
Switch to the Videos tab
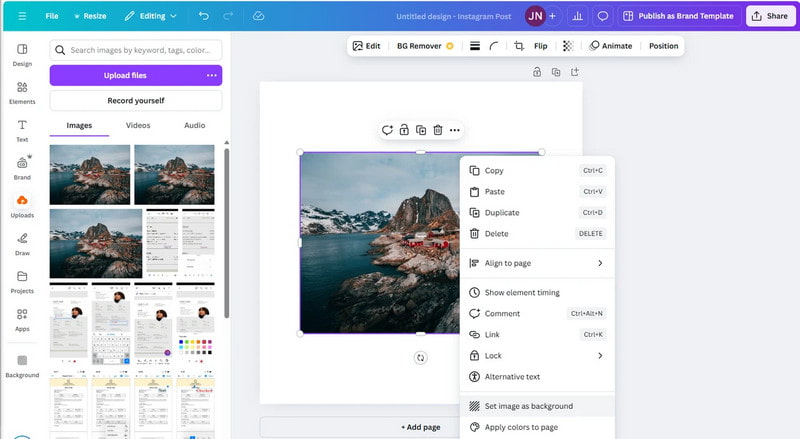138,125
